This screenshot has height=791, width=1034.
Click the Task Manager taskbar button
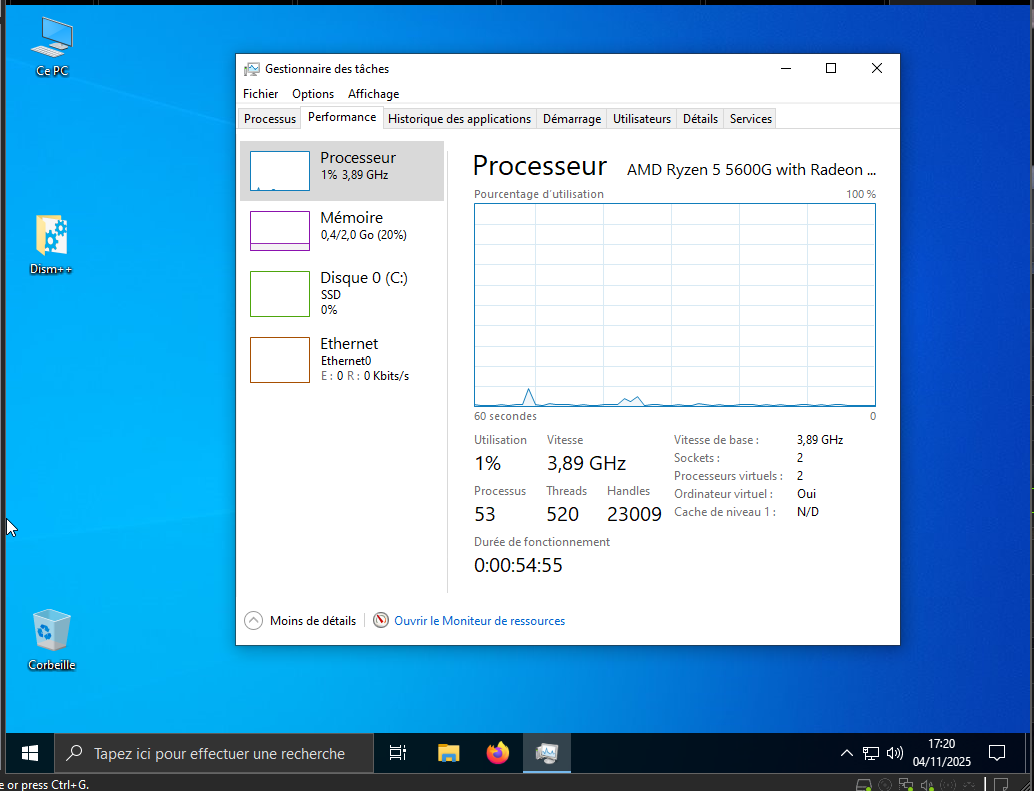point(547,753)
